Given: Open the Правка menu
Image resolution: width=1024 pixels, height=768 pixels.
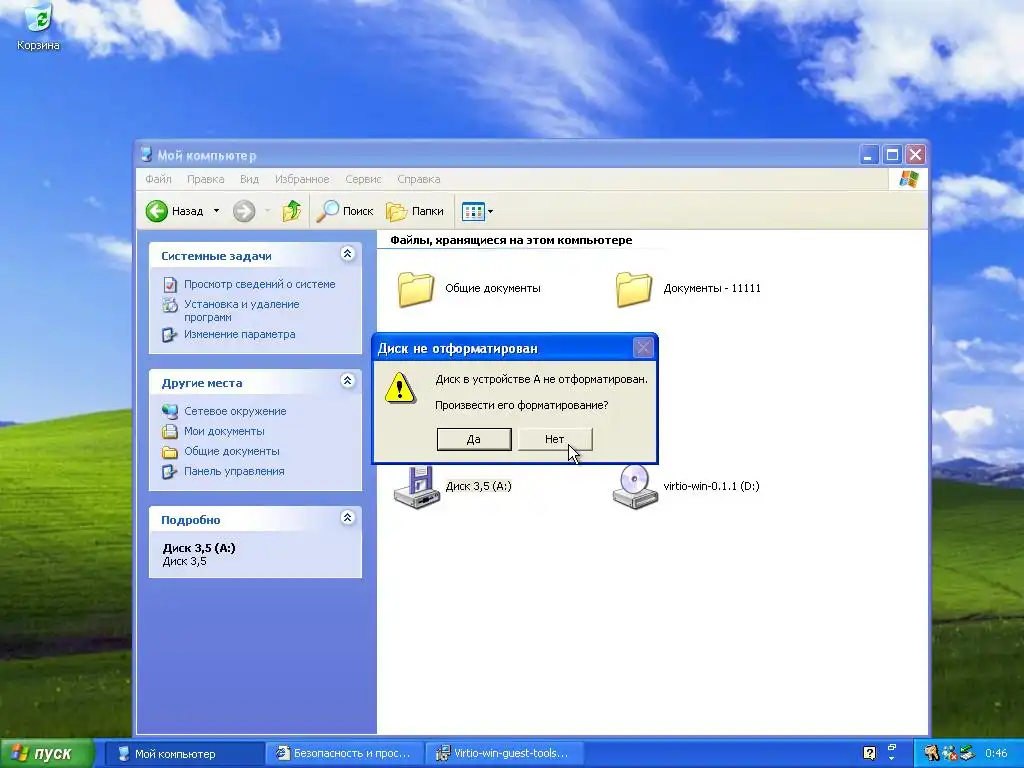Looking at the screenshot, I should 205,179.
